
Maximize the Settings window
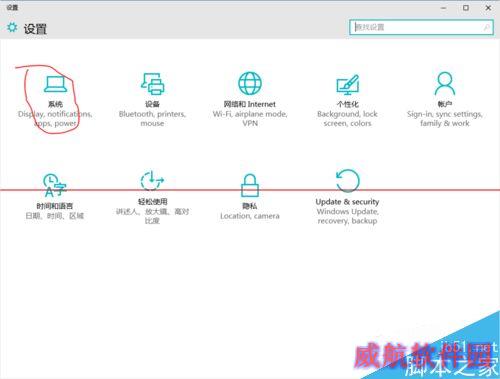(466, 8)
